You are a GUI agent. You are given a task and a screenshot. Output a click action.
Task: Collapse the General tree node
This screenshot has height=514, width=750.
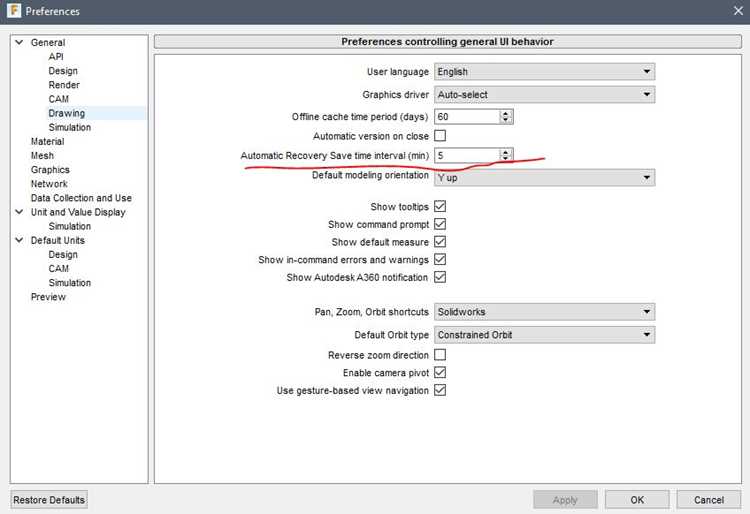(x=19, y=43)
